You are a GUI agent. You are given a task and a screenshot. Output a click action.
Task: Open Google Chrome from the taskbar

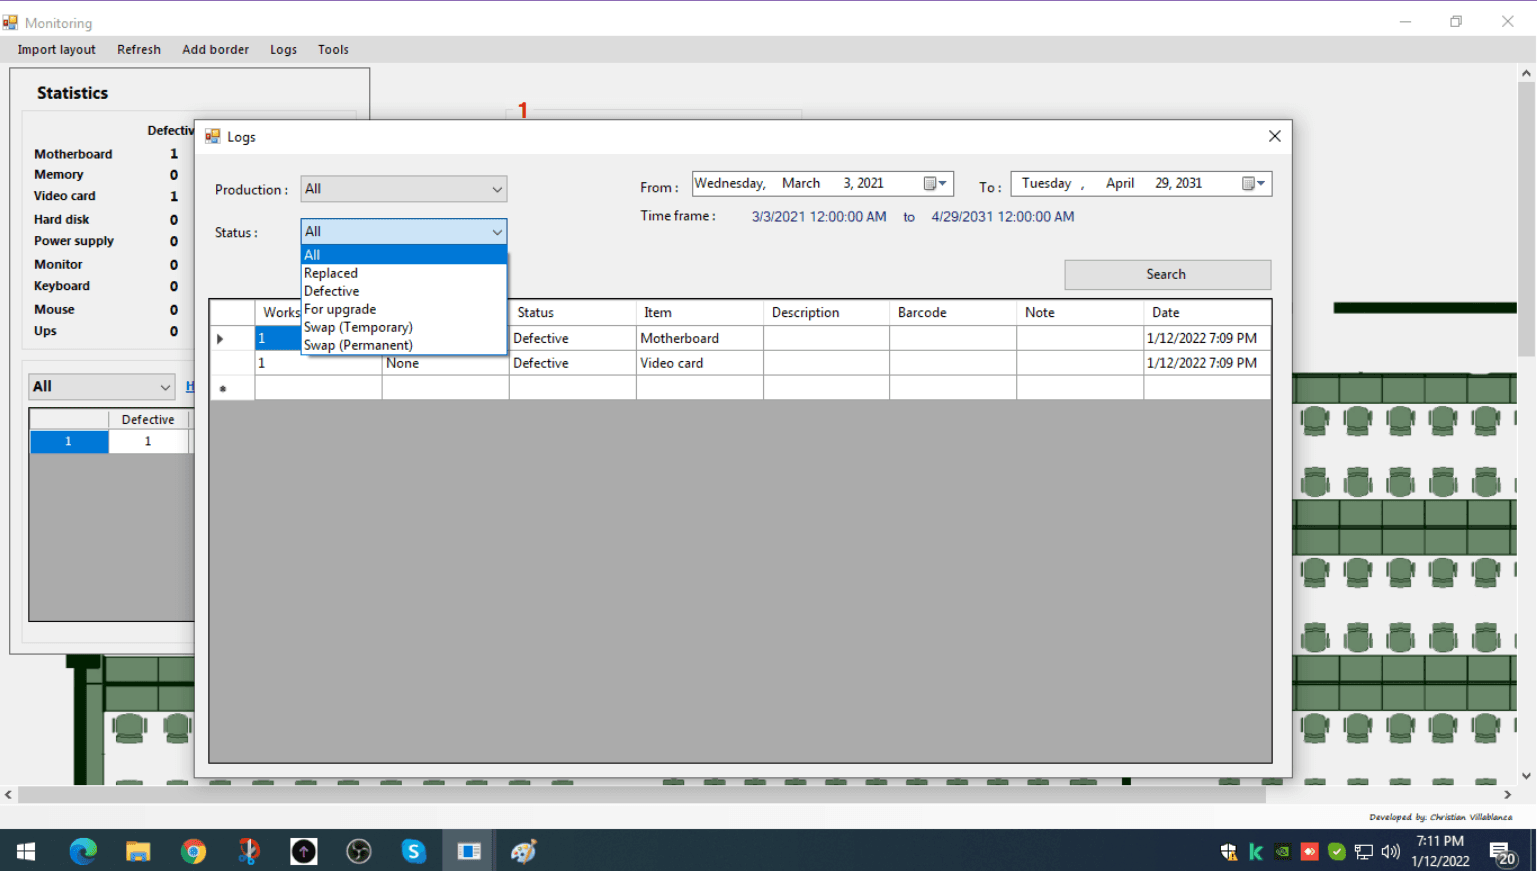click(193, 851)
